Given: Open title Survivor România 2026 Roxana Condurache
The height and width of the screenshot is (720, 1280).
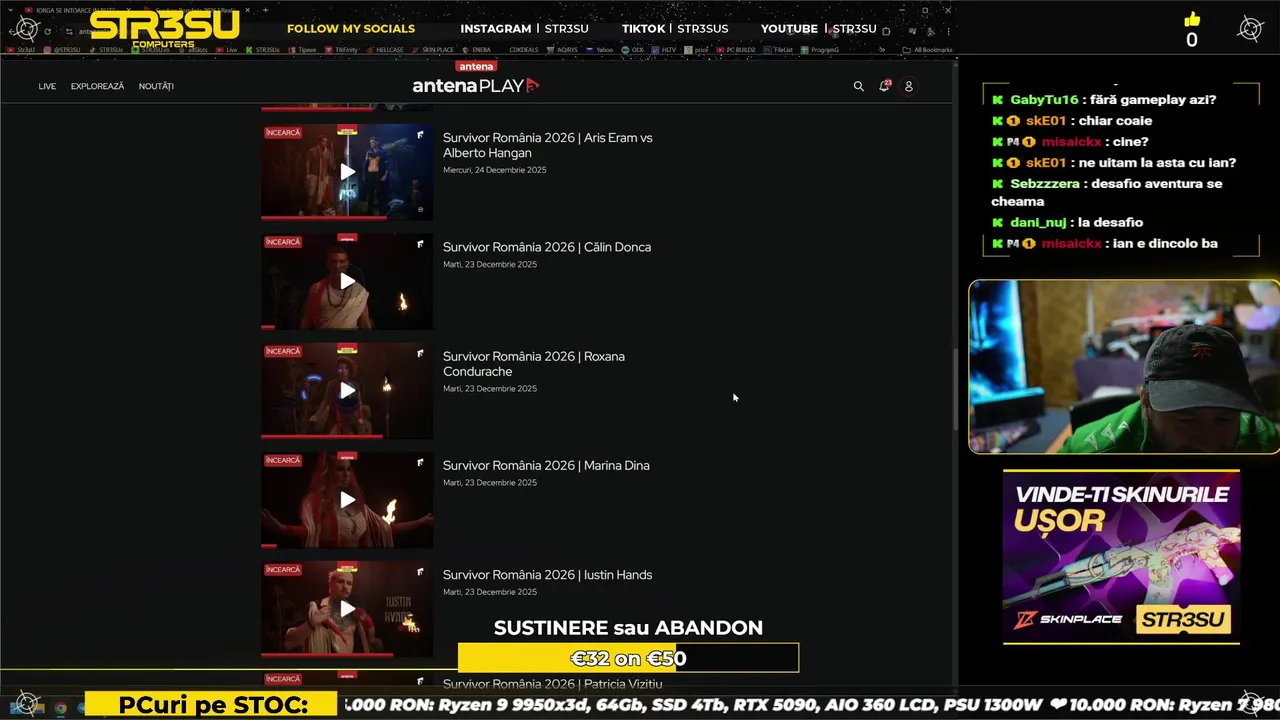Looking at the screenshot, I should (x=534, y=364).
